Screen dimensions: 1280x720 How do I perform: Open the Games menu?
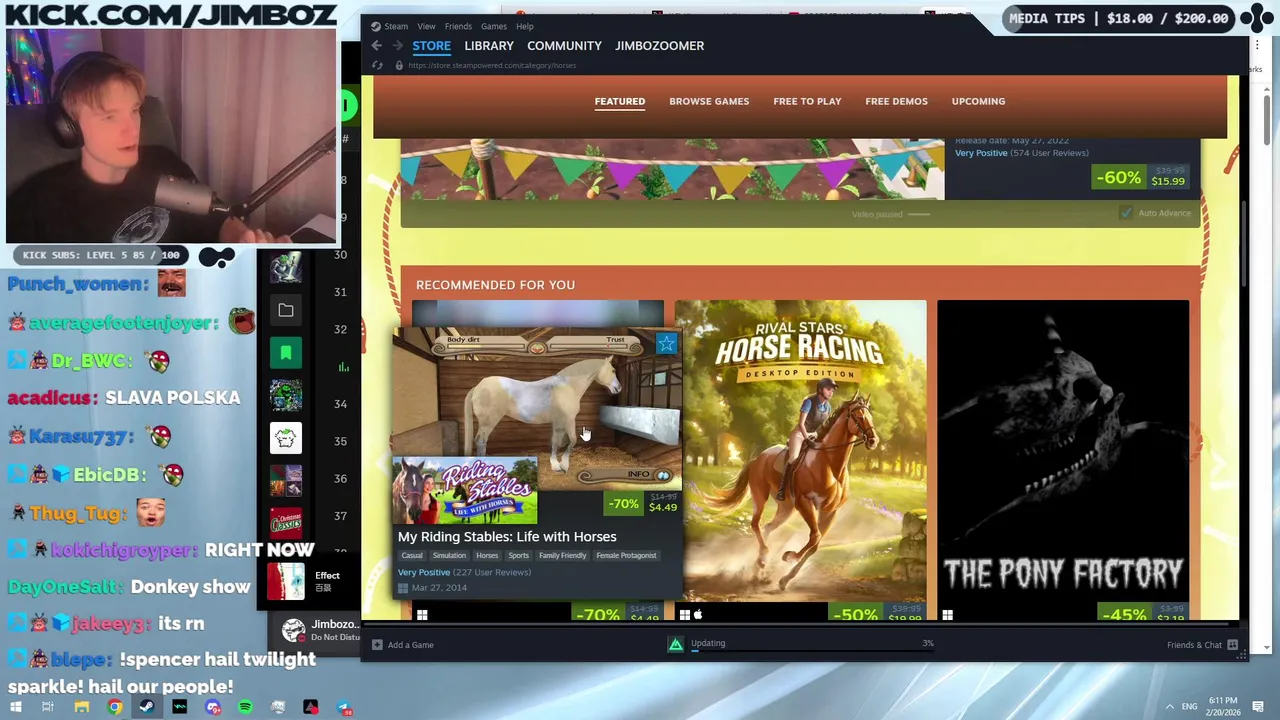[x=493, y=26]
